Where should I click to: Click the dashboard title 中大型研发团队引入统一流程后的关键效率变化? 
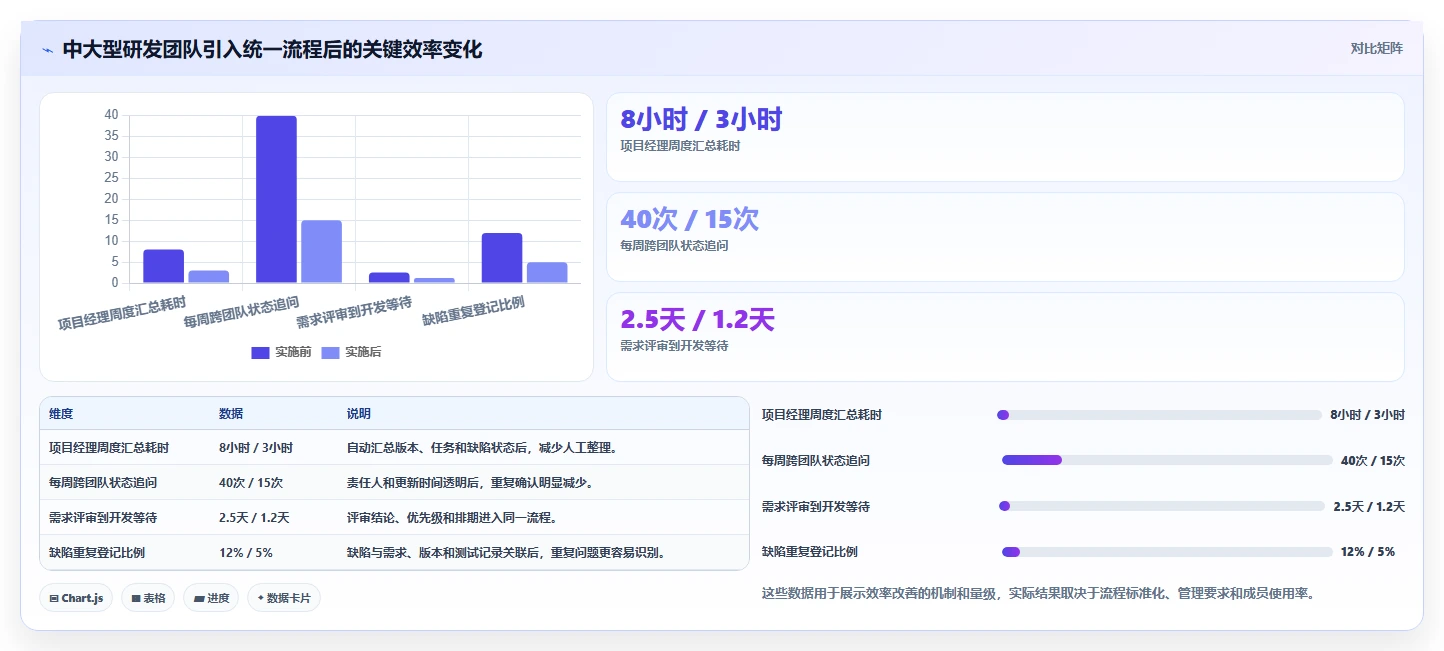tap(272, 49)
